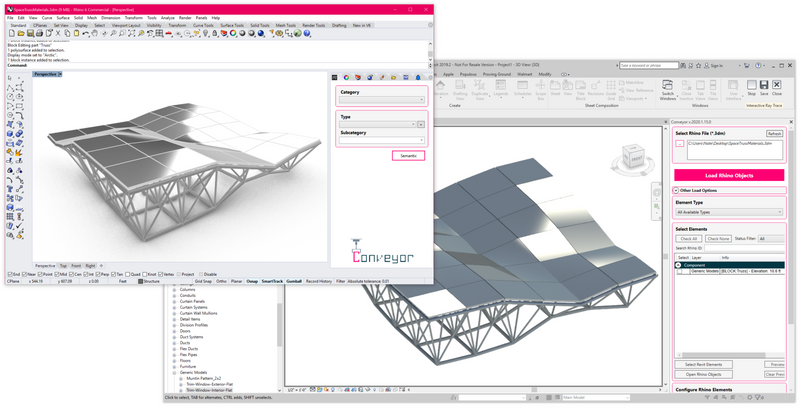Screen dimensions: 800x408
Task: Toggle the End osnap checkbox
Action: point(11,274)
